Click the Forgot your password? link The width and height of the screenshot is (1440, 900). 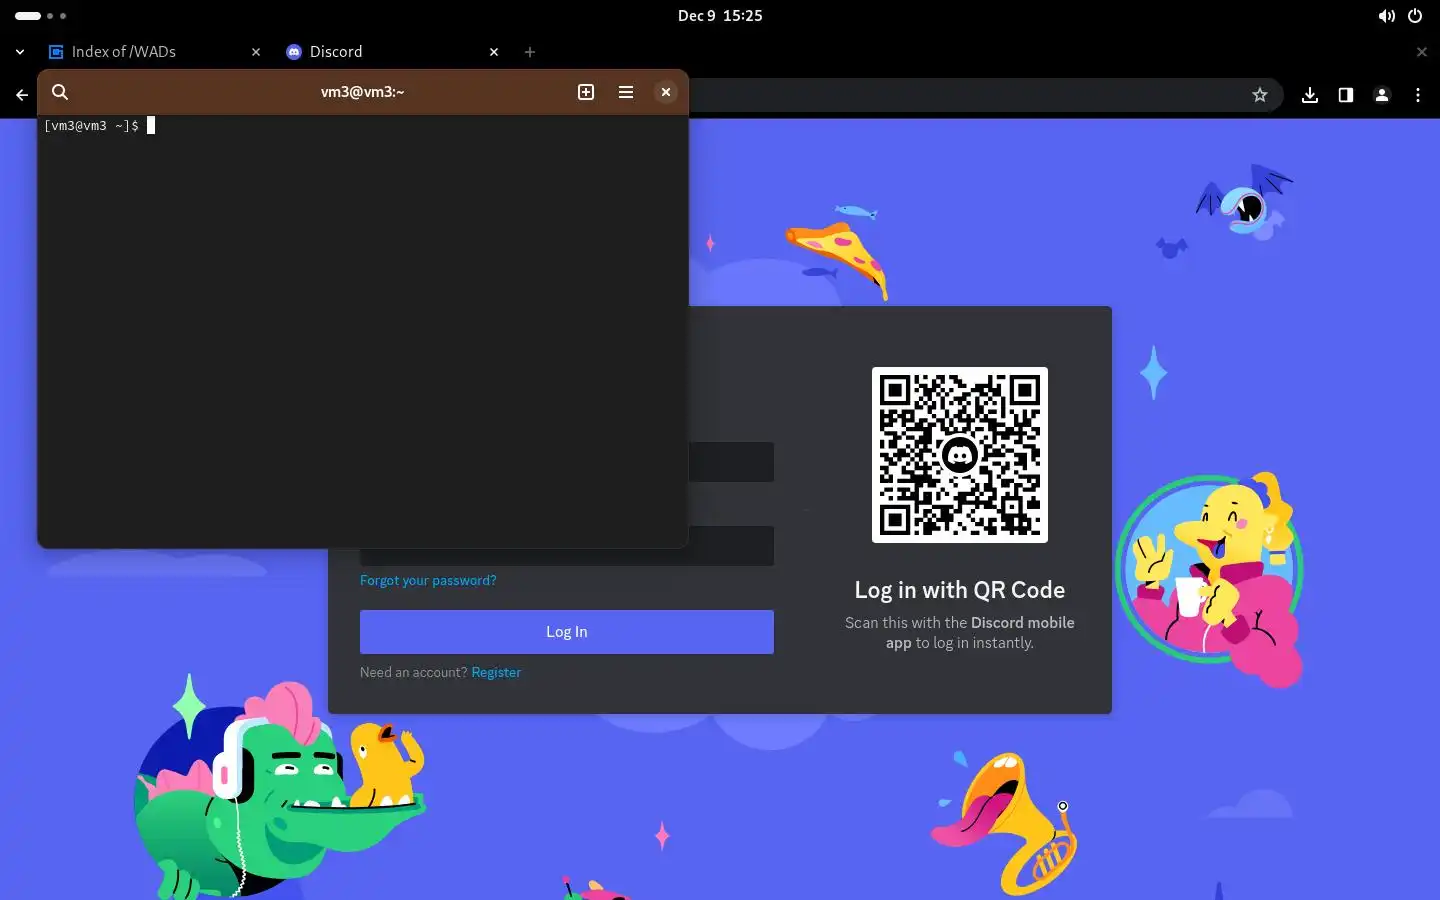428,580
